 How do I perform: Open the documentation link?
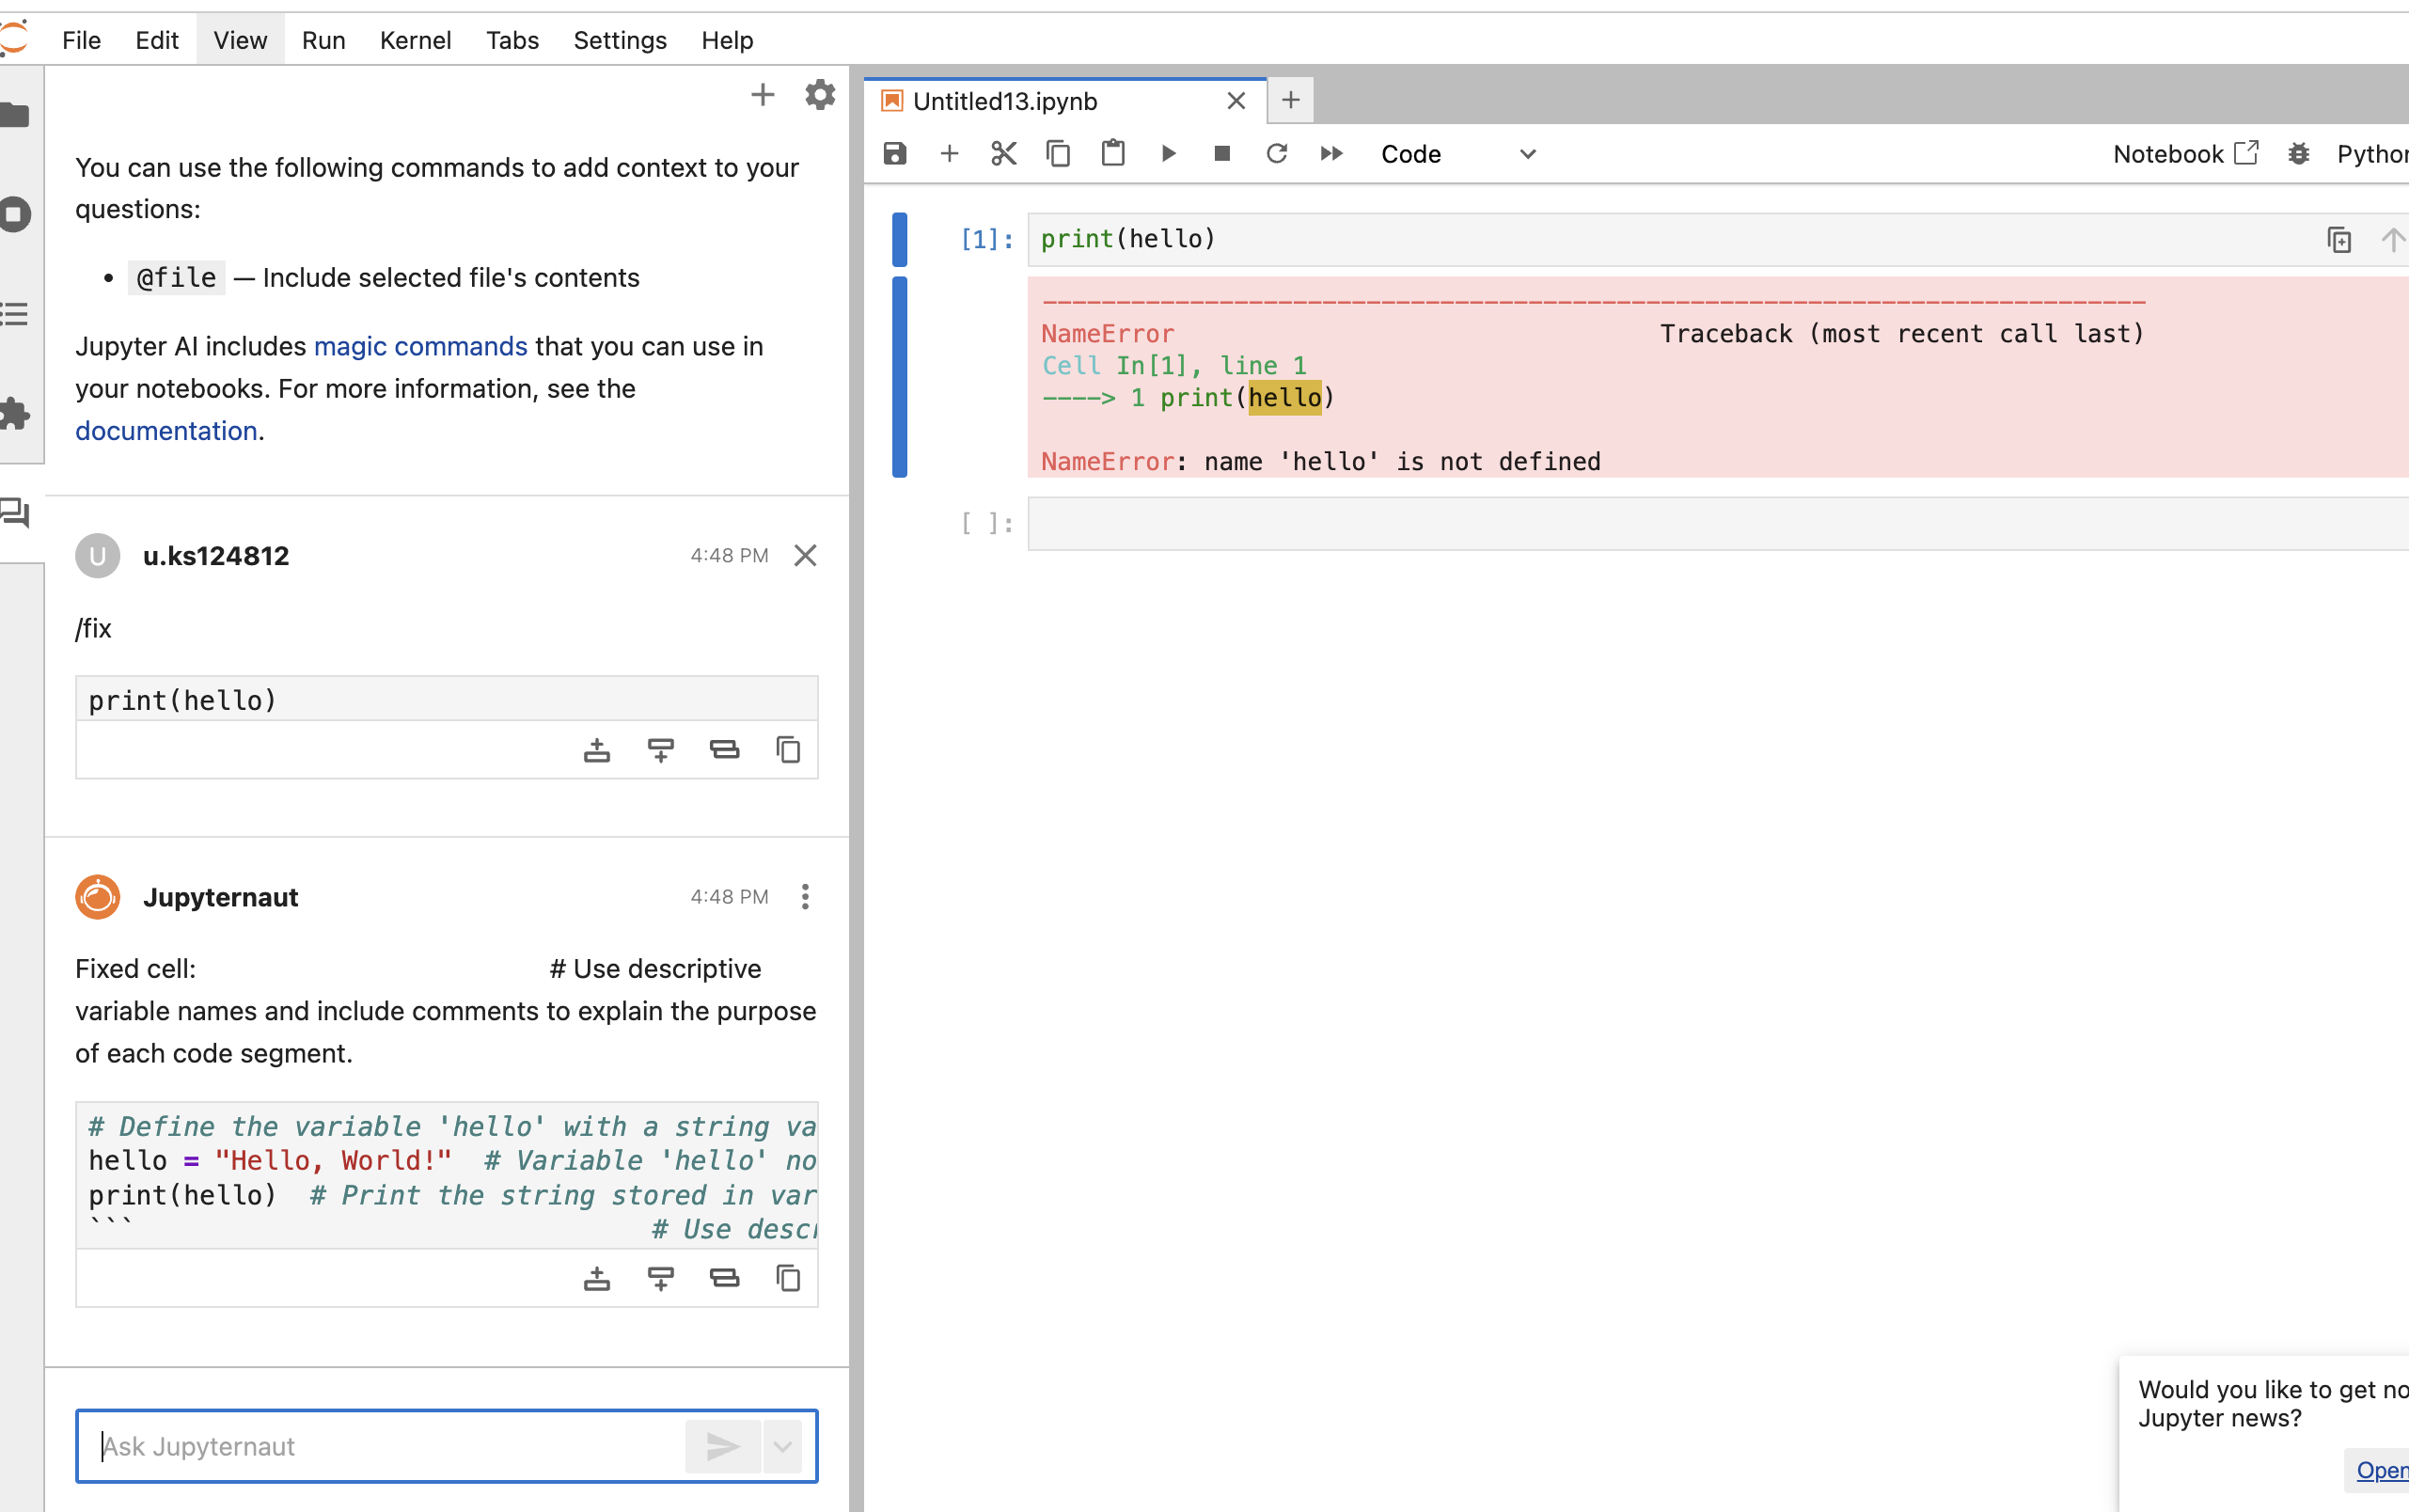[x=166, y=431]
